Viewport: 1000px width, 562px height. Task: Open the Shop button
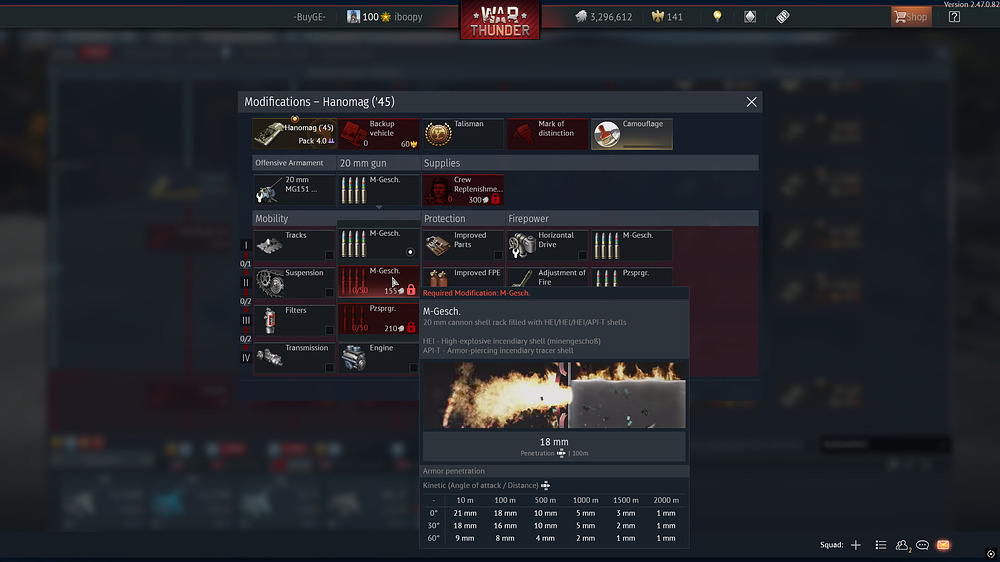[911, 17]
